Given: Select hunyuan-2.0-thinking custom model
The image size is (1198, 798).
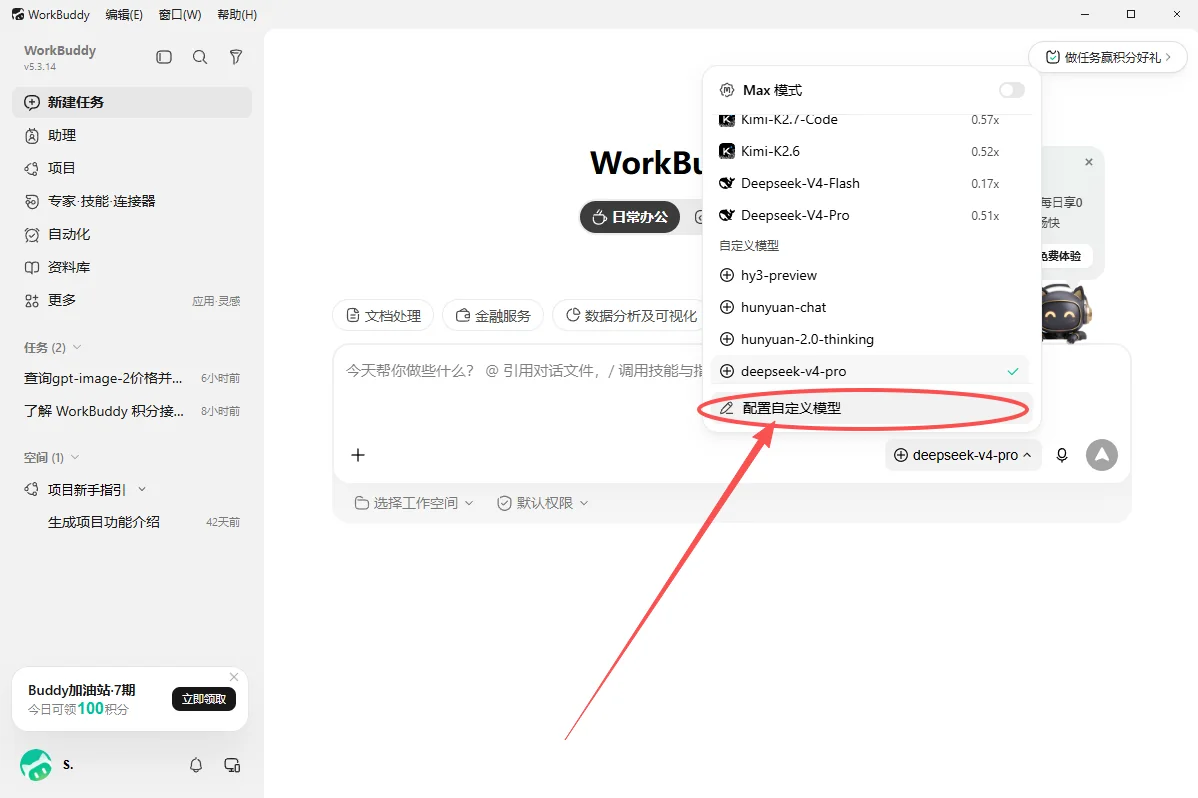Looking at the screenshot, I should coord(871,339).
